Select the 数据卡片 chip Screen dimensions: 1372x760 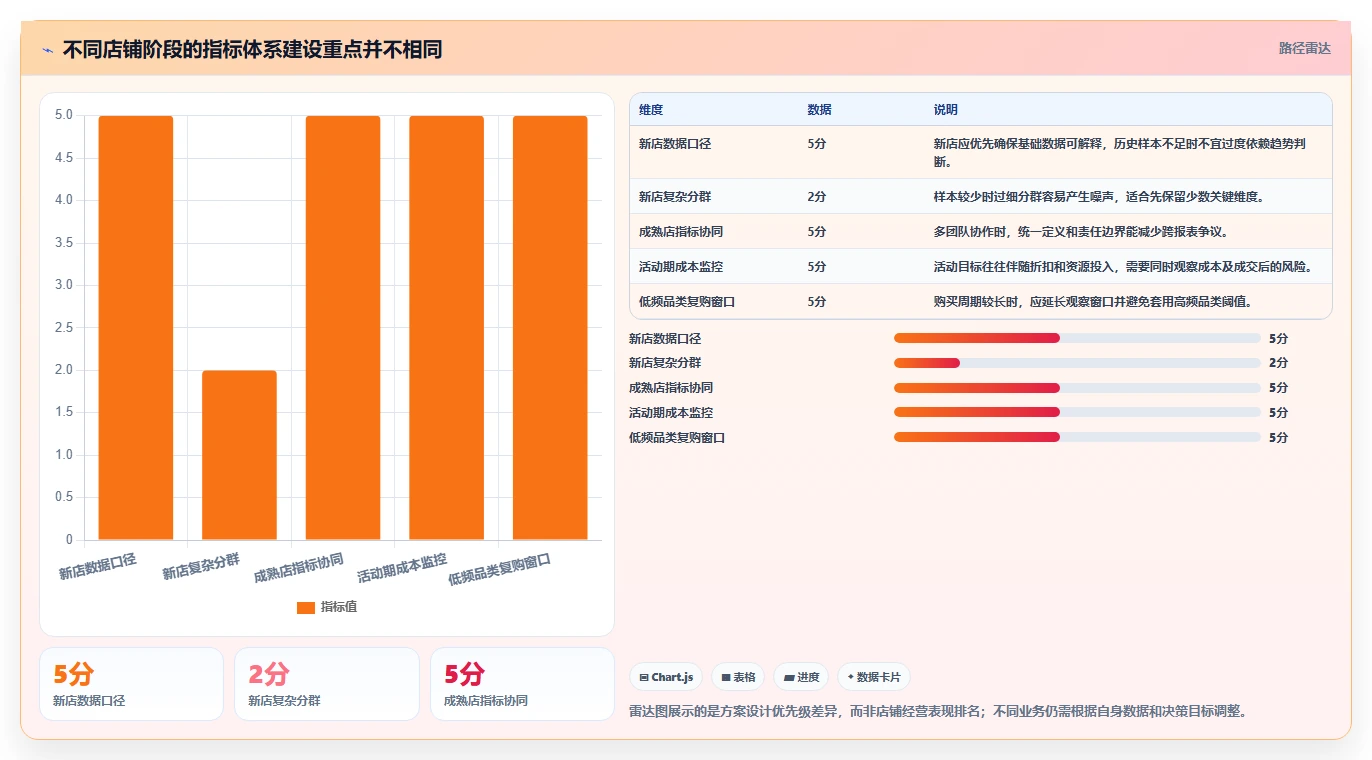(x=873, y=677)
